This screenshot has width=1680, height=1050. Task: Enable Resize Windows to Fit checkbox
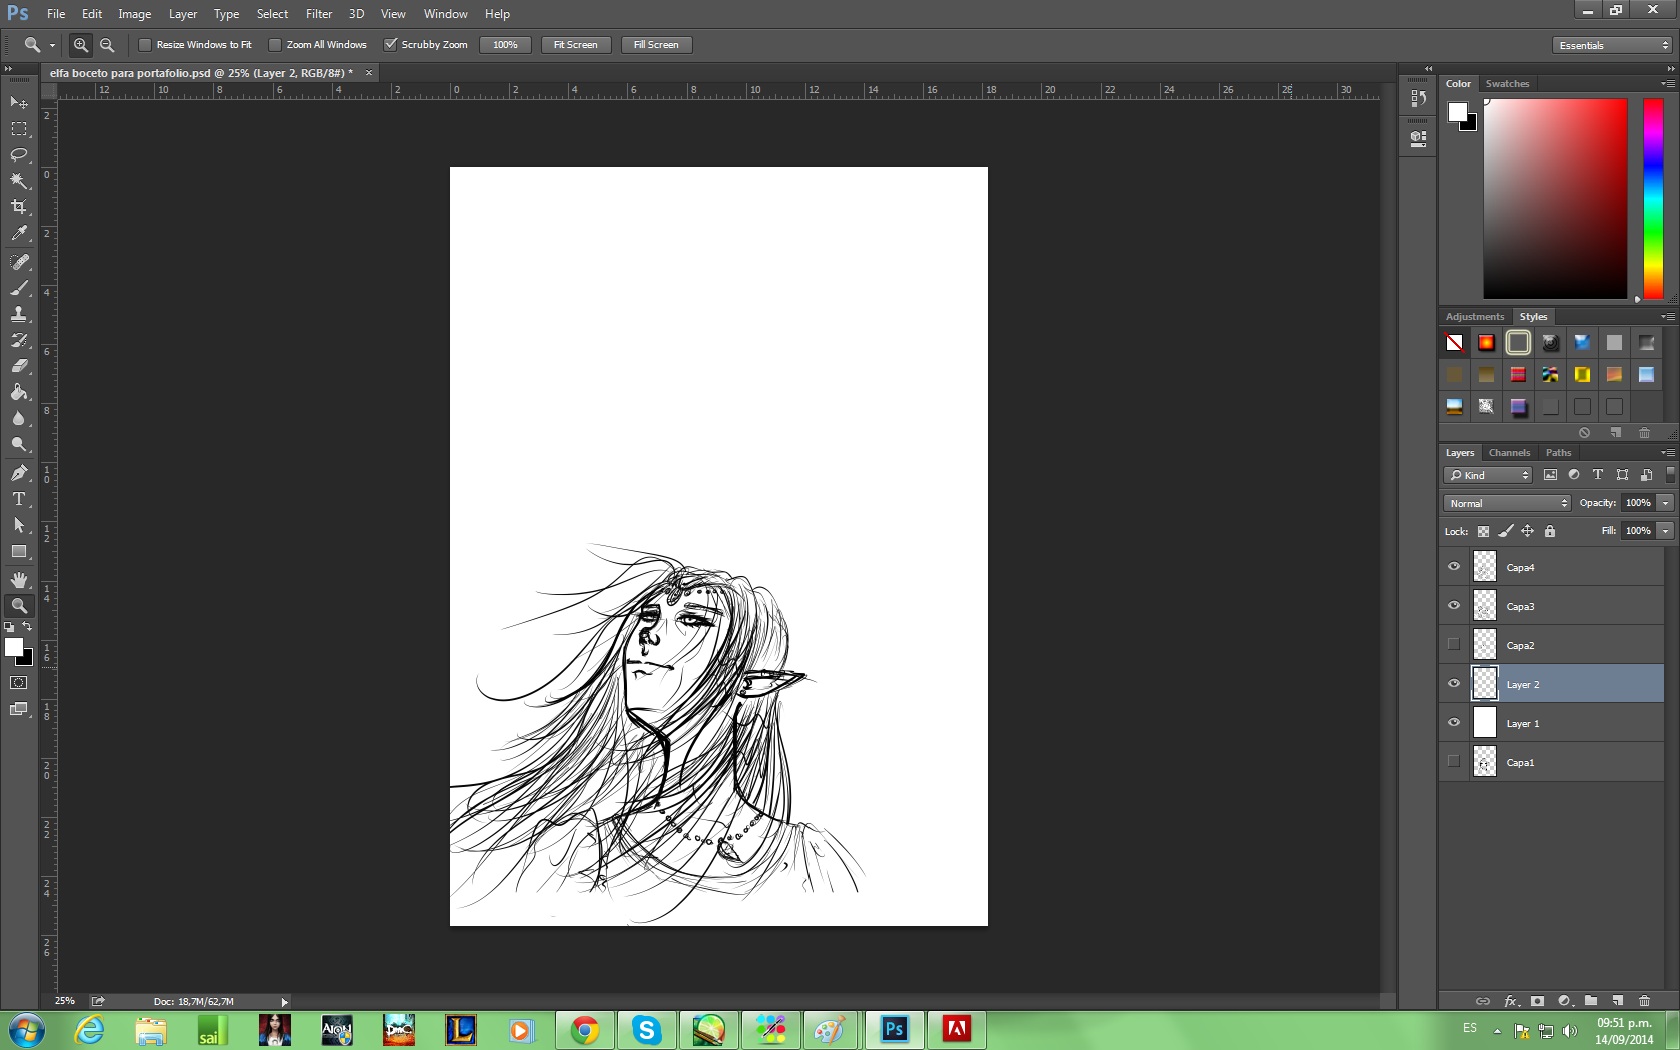(x=145, y=45)
